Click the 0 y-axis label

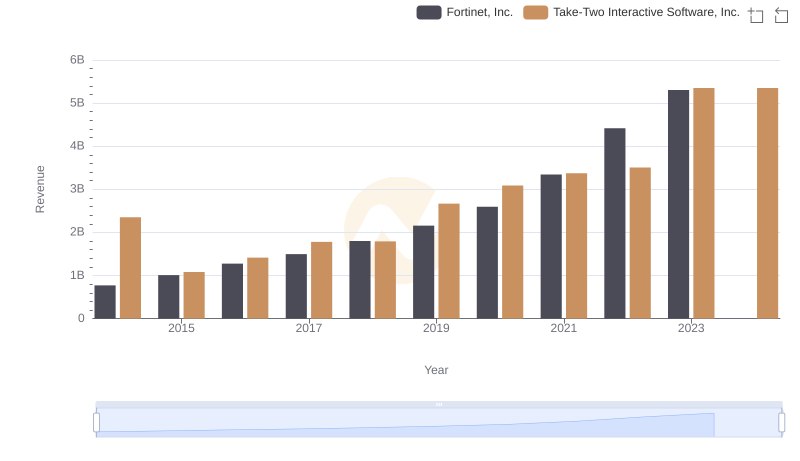click(x=81, y=318)
